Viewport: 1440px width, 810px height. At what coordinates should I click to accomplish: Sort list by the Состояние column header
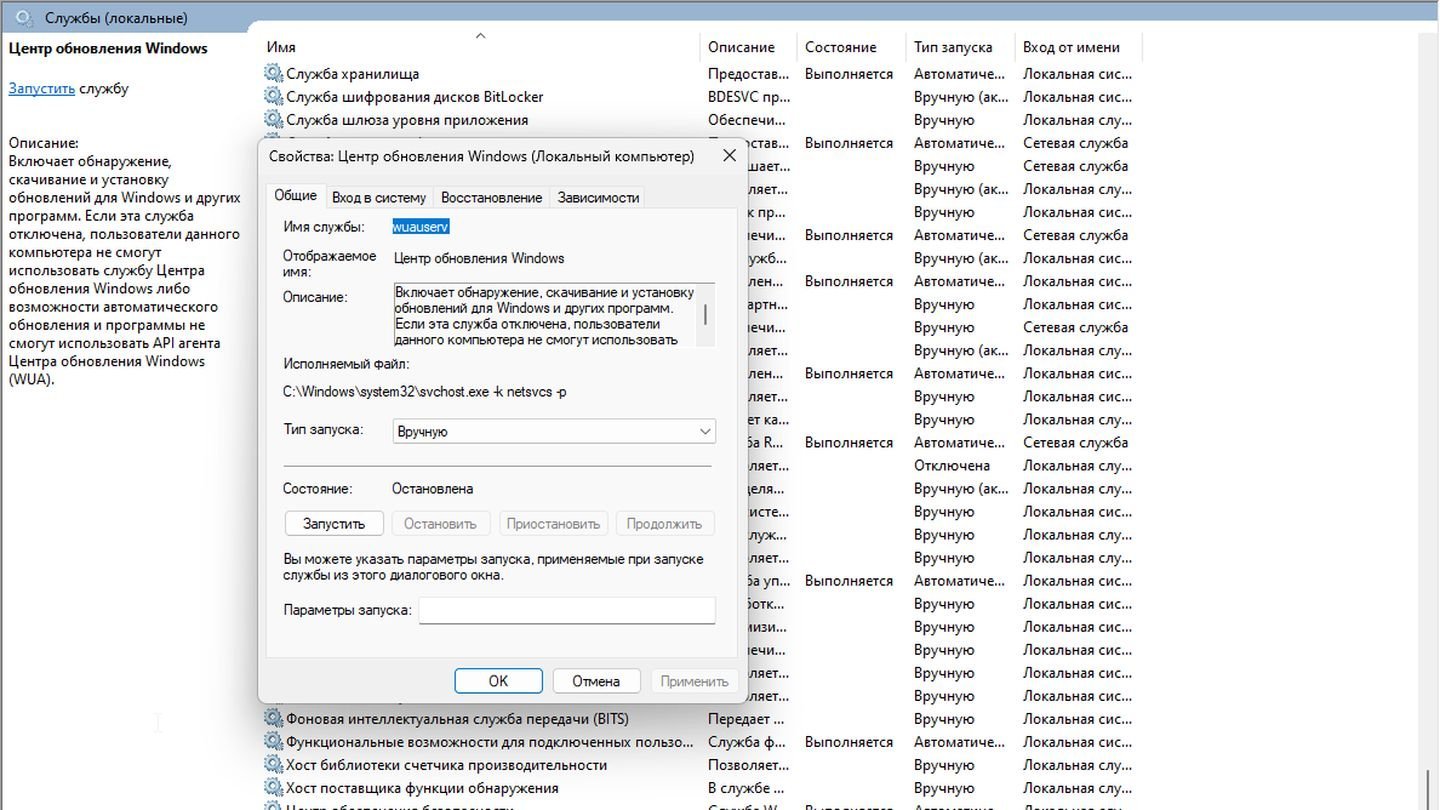(840, 47)
